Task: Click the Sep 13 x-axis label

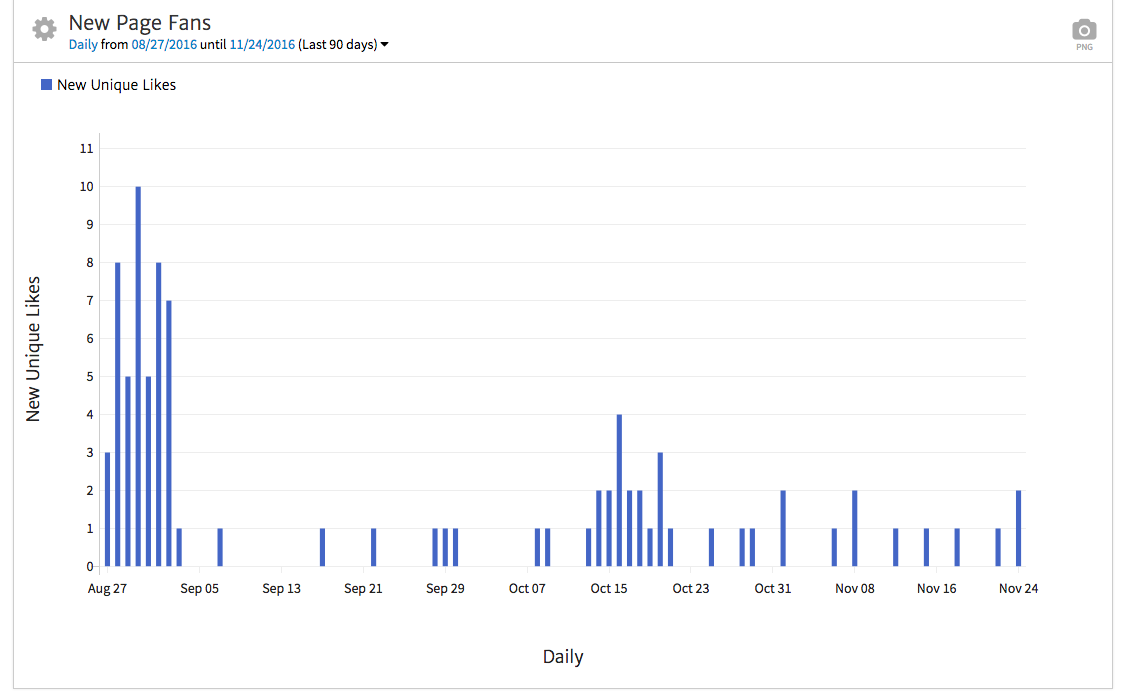Action: point(281,588)
